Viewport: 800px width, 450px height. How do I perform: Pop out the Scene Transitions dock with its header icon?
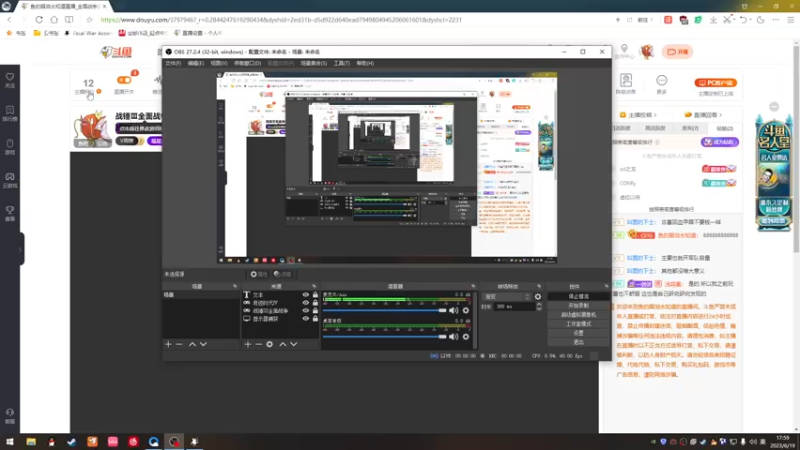tap(539, 286)
